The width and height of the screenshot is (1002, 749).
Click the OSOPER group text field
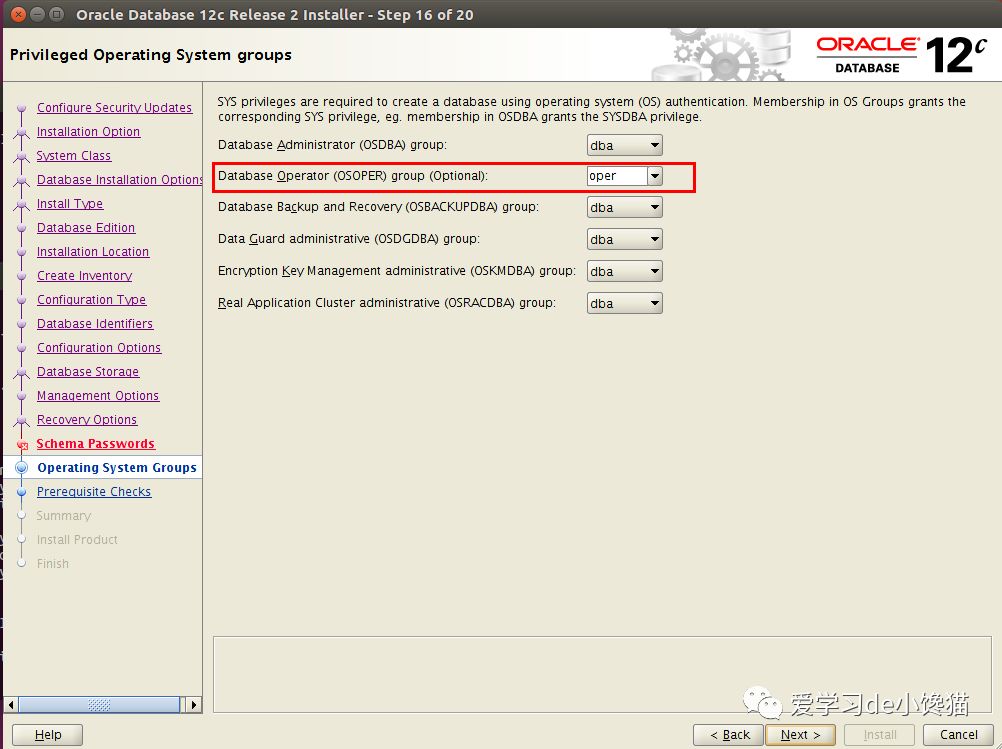[x=617, y=176]
